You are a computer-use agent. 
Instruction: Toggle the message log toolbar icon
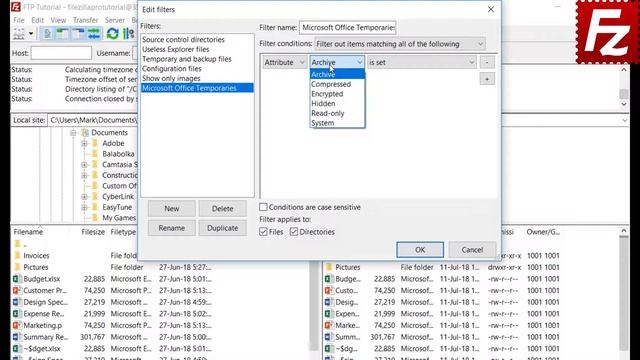47,33
